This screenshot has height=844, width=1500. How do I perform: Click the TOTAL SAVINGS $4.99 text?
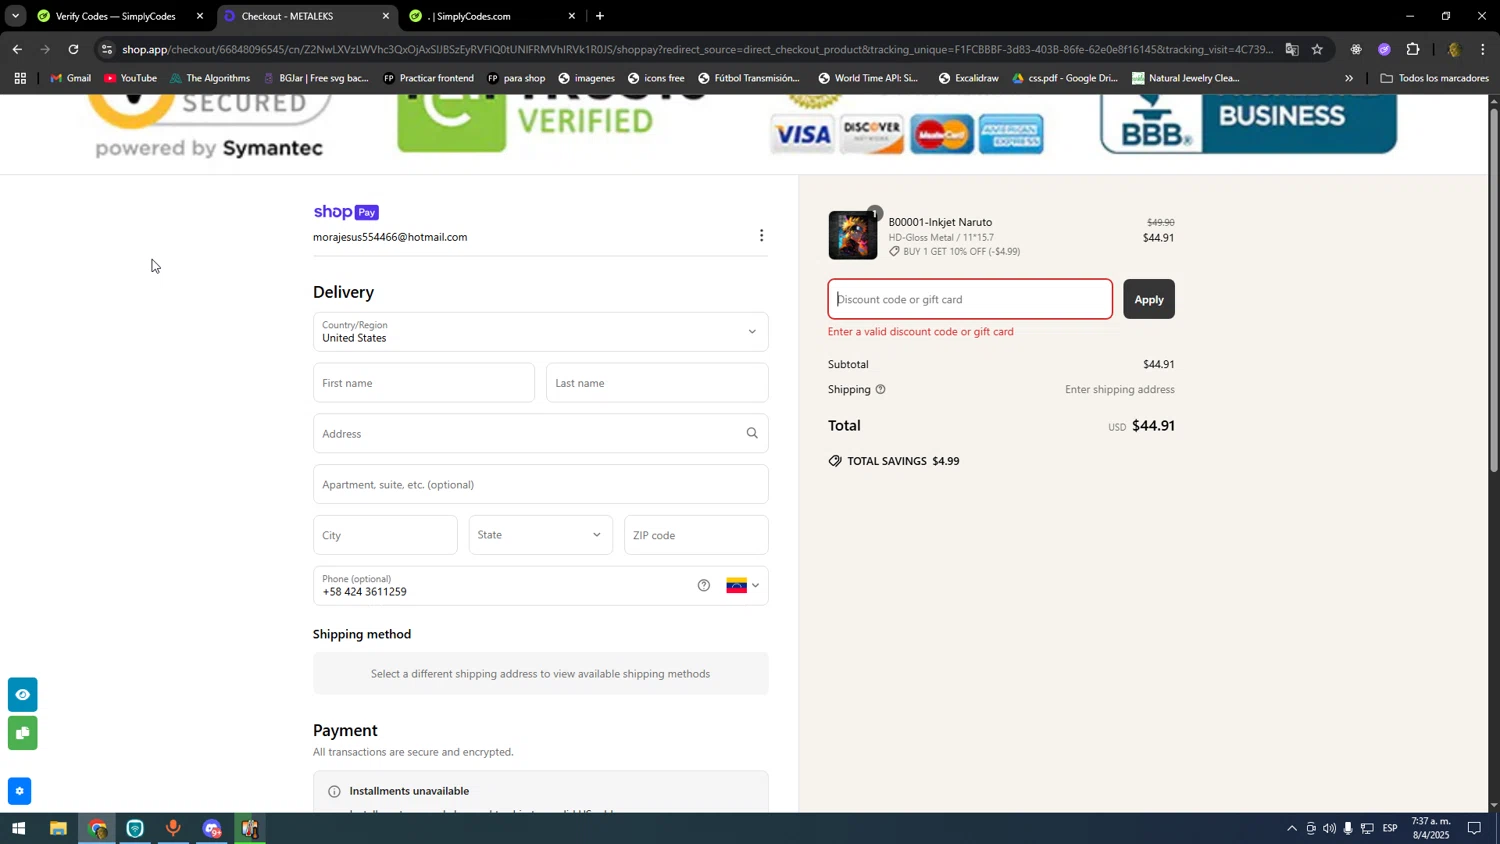[x=903, y=461]
